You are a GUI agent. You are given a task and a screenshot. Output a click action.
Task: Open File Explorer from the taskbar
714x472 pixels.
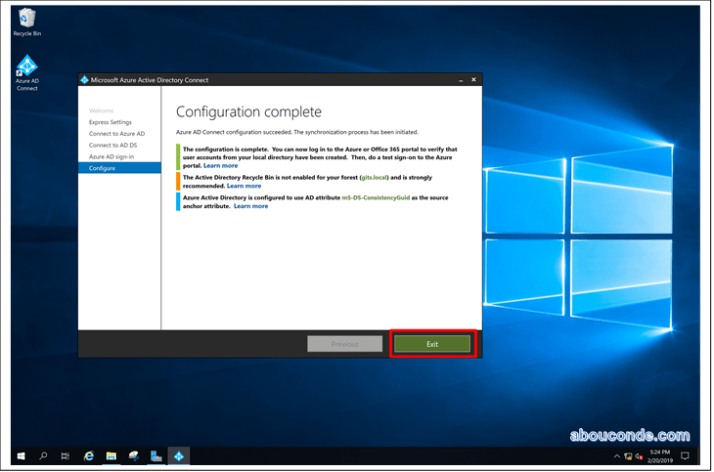click(111, 456)
